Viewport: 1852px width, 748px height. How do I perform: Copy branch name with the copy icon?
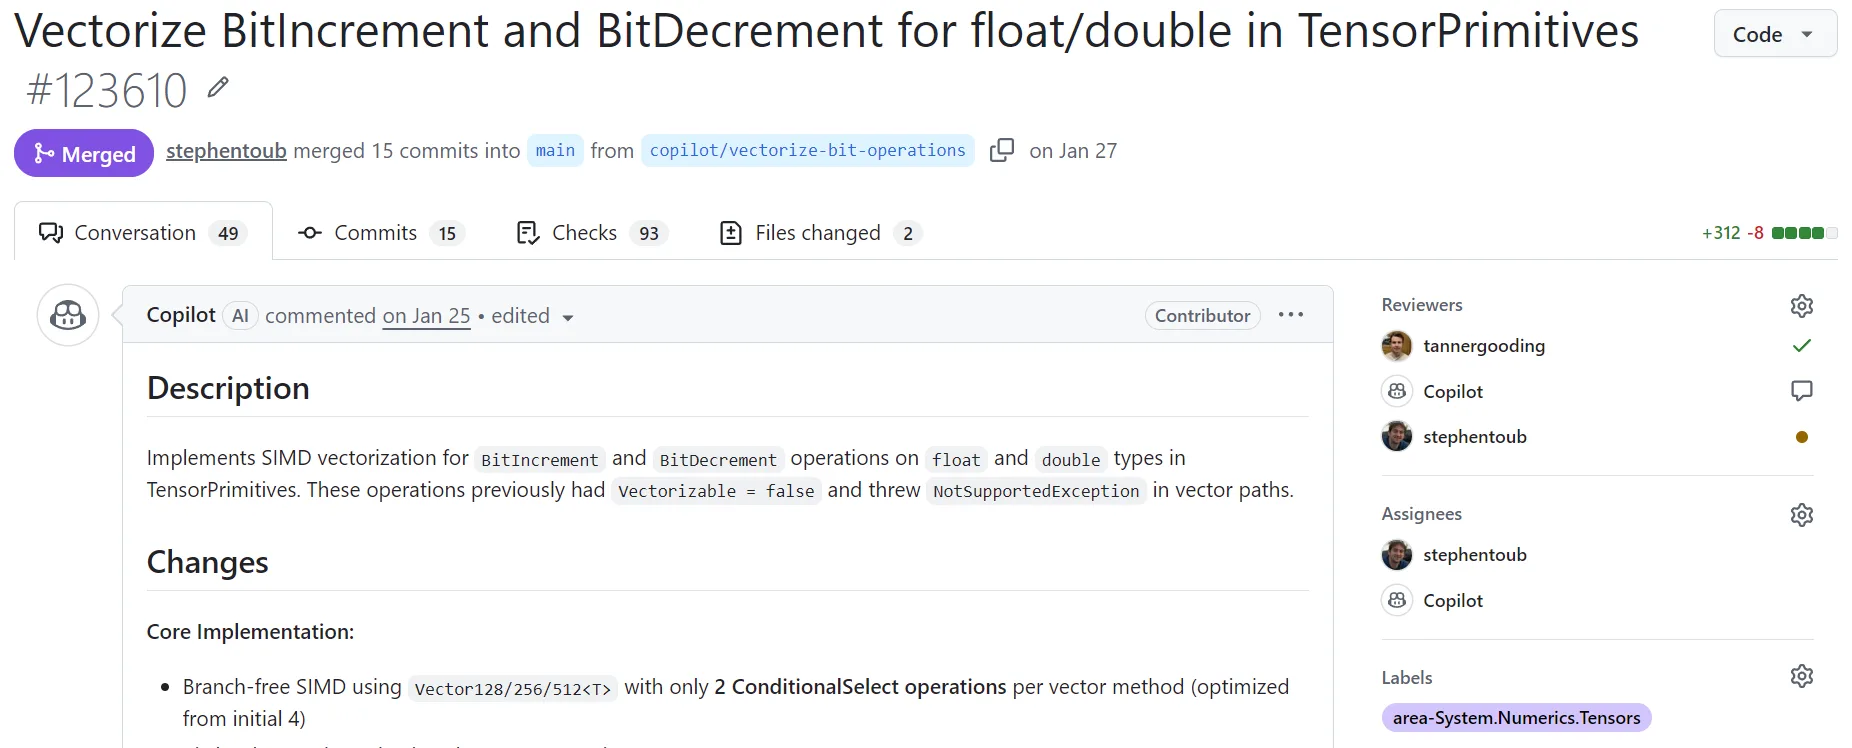[x=1001, y=151]
